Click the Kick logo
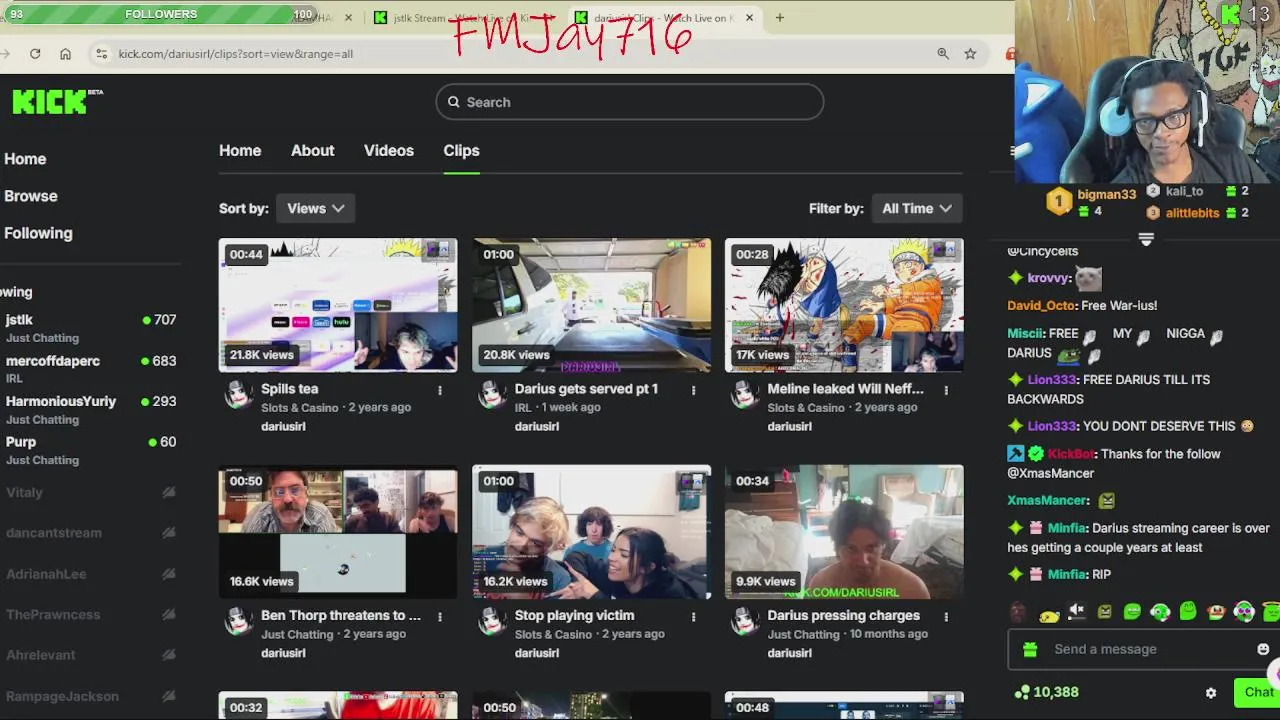 tap(57, 101)
